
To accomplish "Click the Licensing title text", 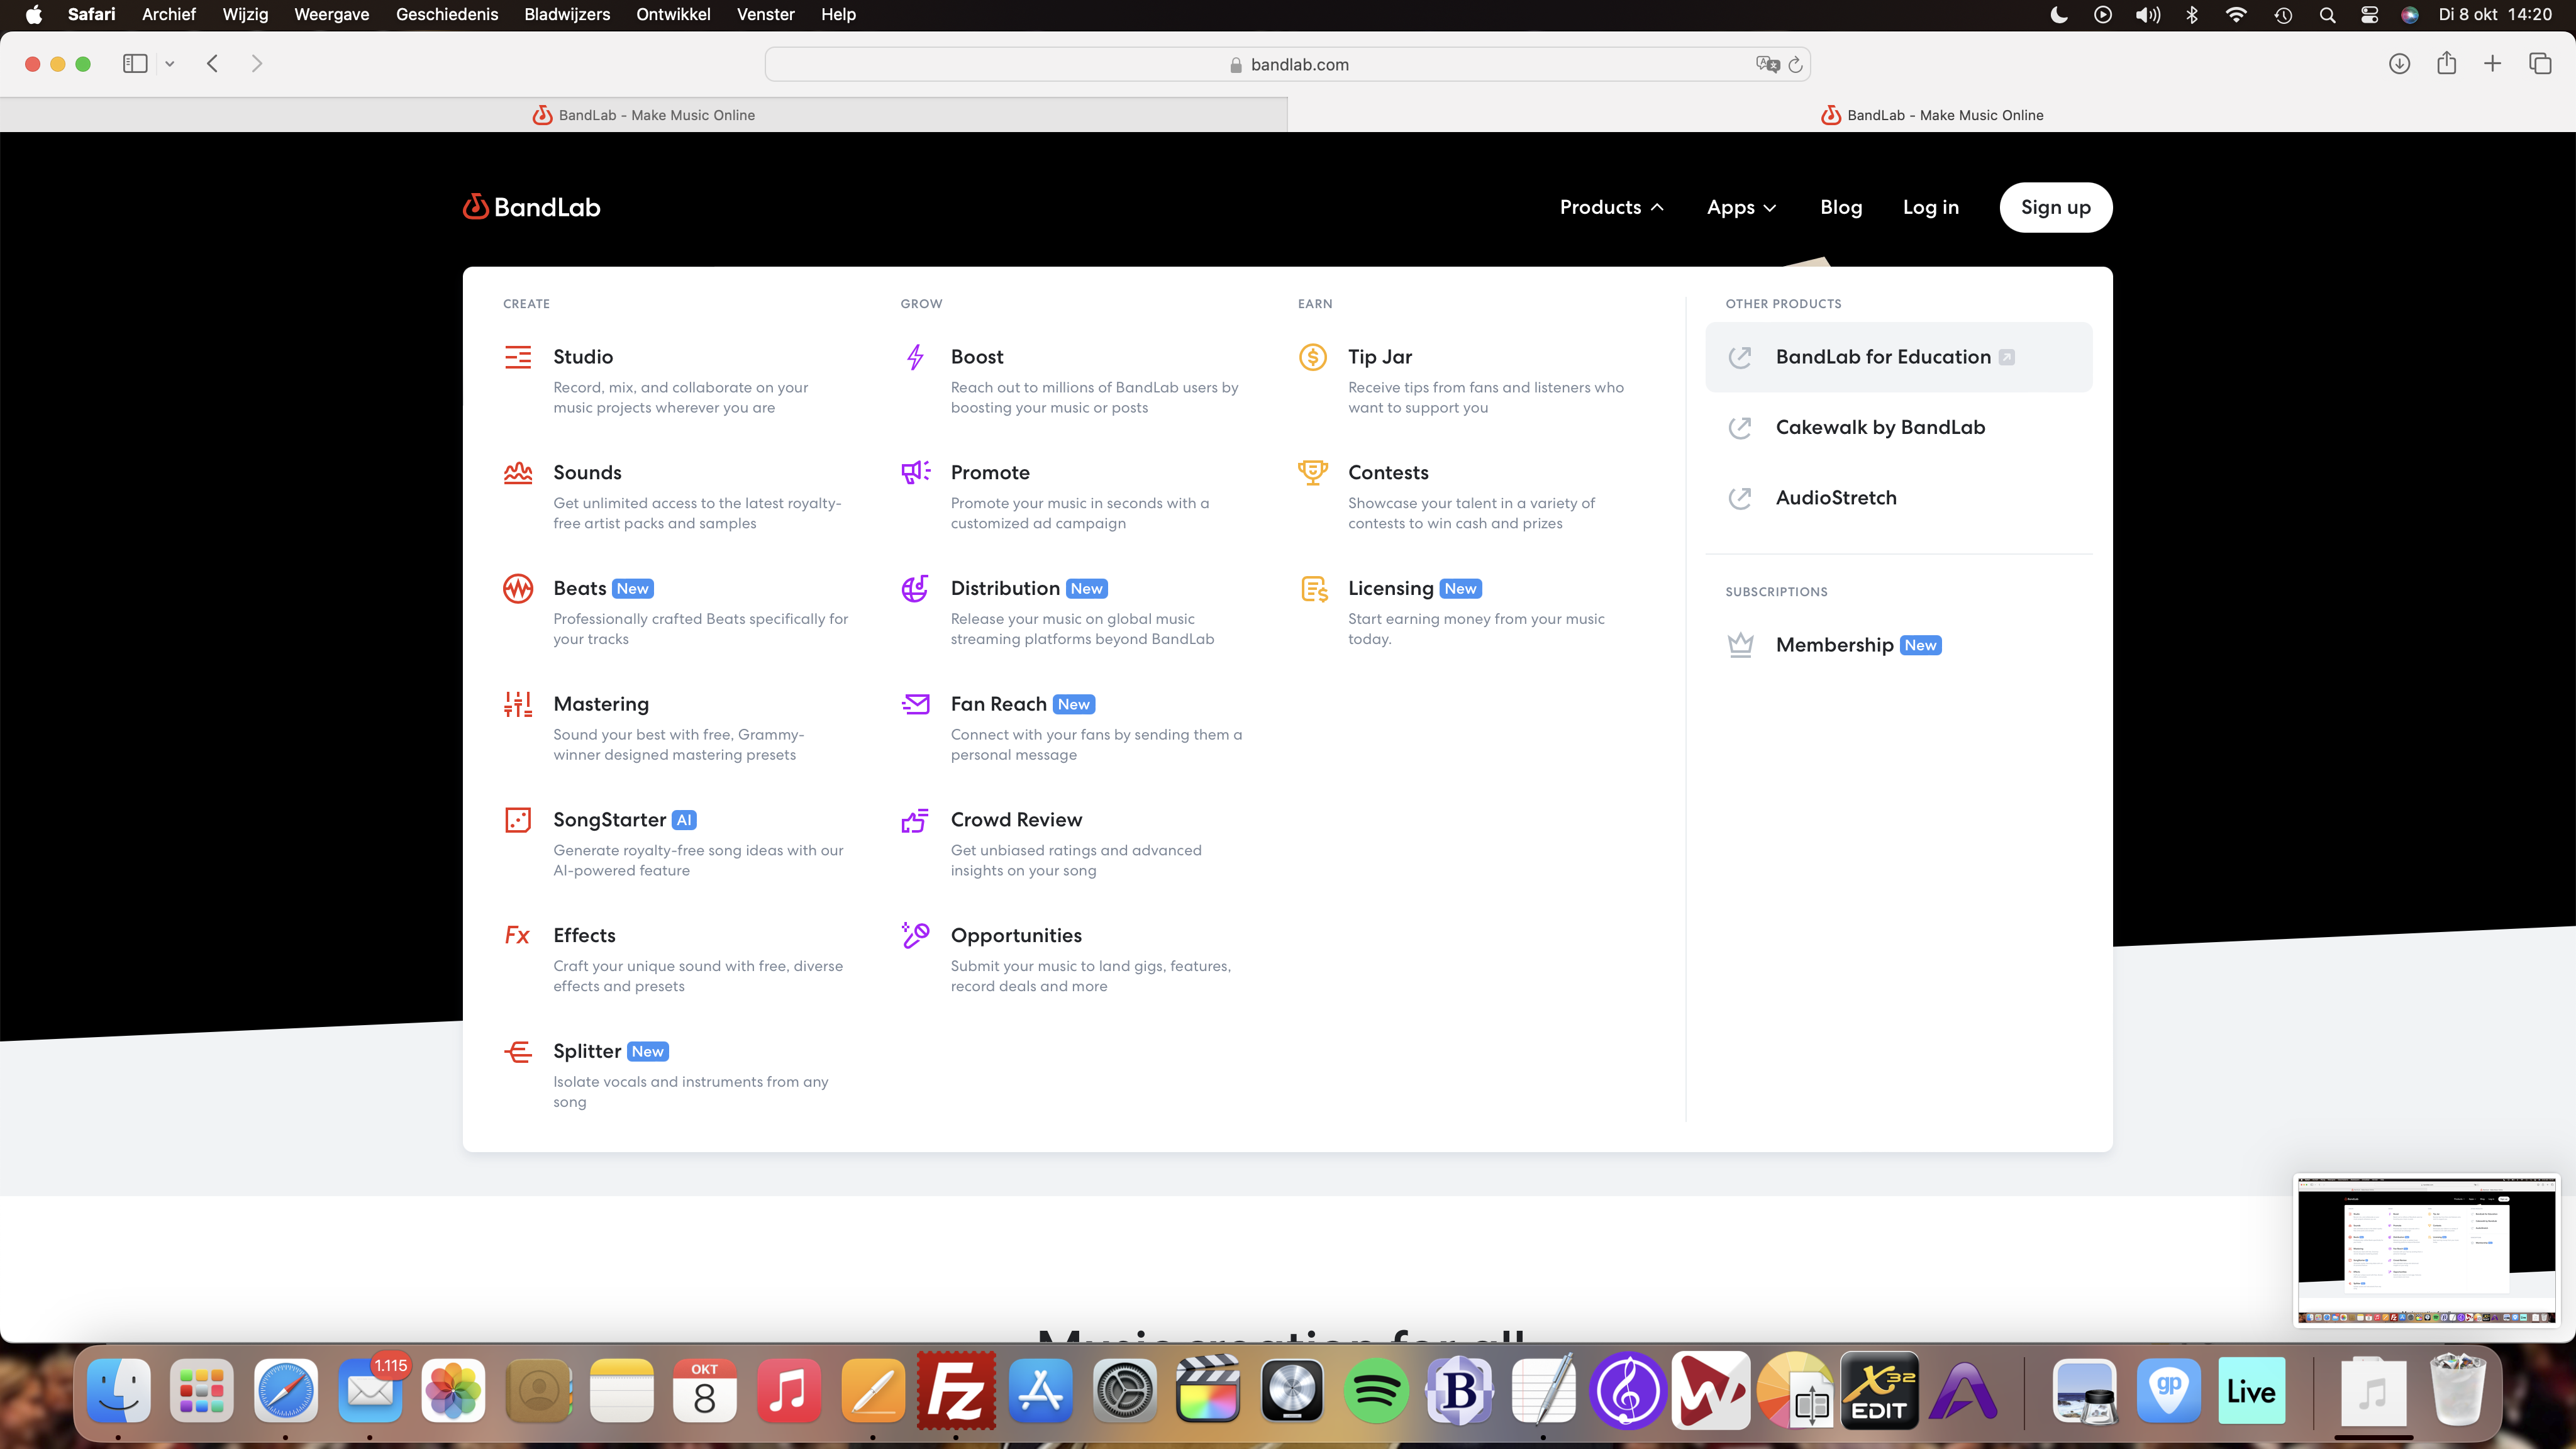I will click(x=1390, y=588).
